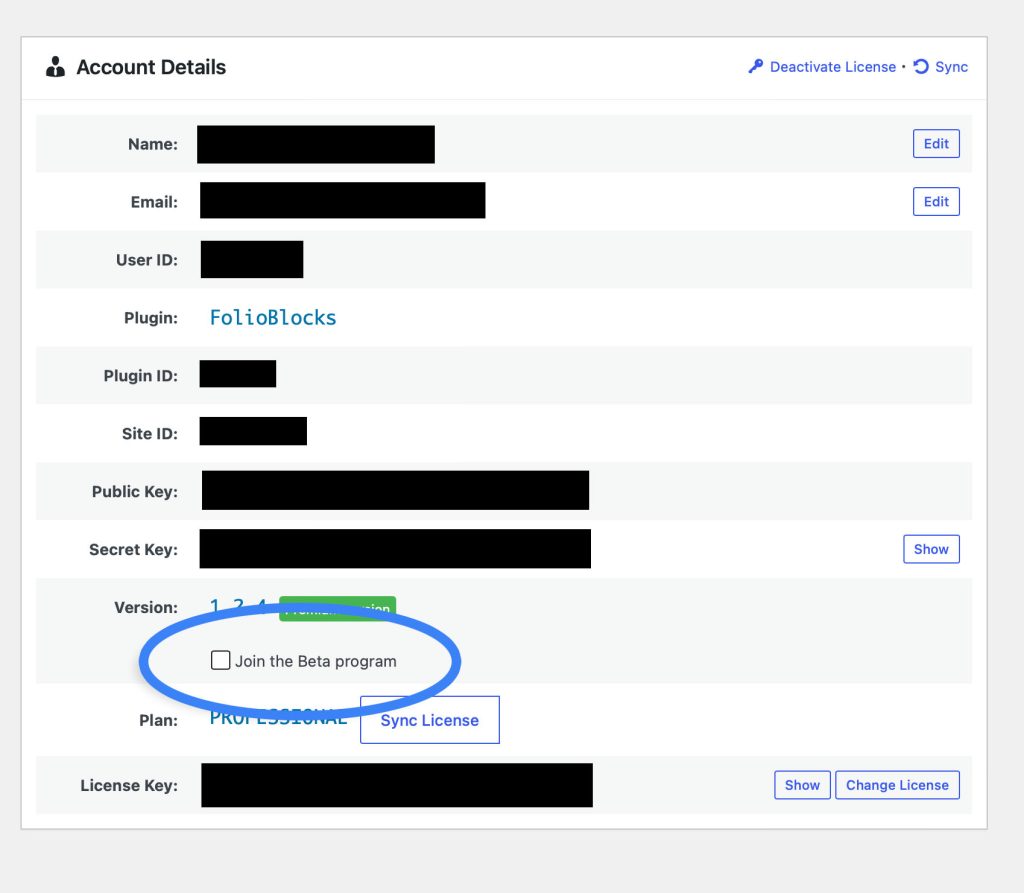Click the Account Details person icon
The width and height of the screenshot is (1024, 893).
click(55, 67)
